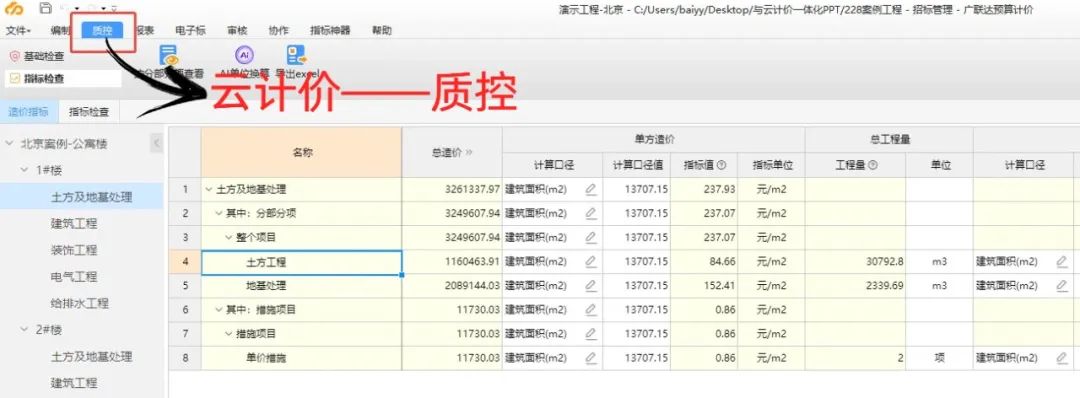Open the 协作 menu tab
This screenshot has height=398, width=1080.
tap(279, 30)
